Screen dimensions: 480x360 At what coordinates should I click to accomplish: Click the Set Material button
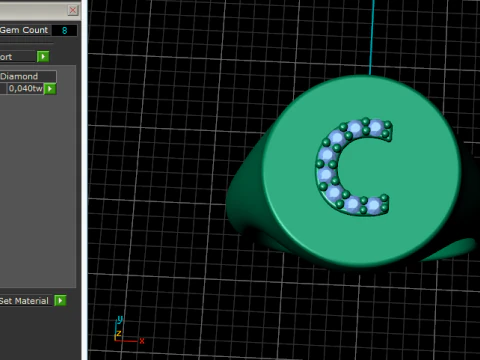point(26,301)
